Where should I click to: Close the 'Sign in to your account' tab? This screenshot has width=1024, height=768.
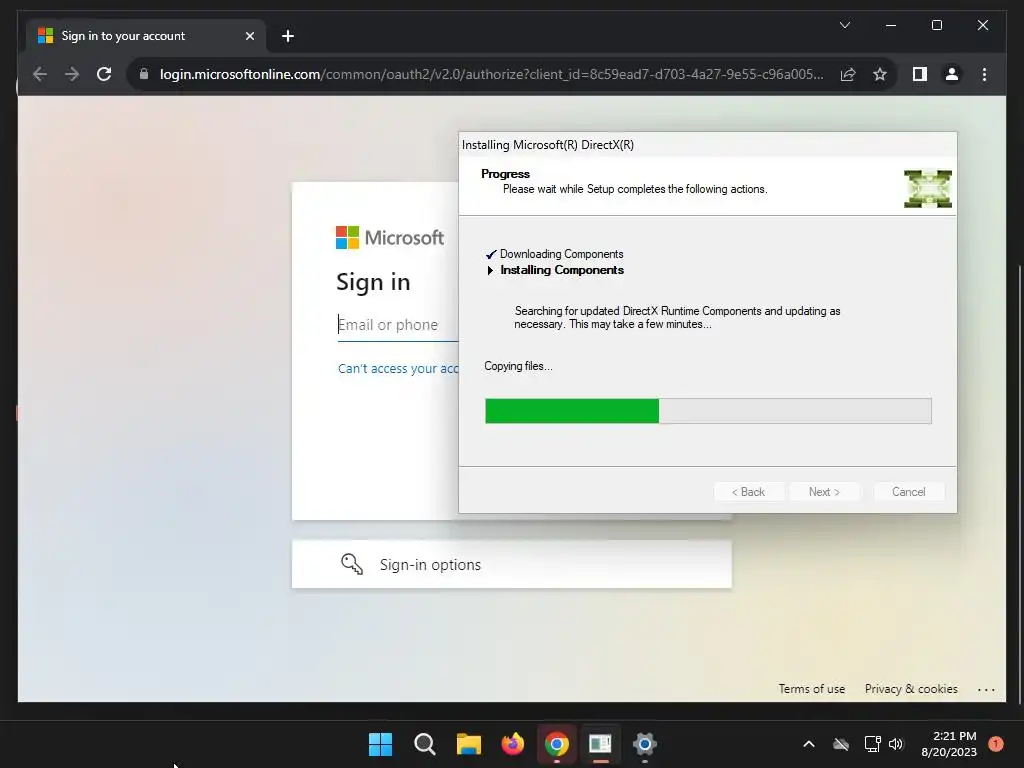pos(249,36)
